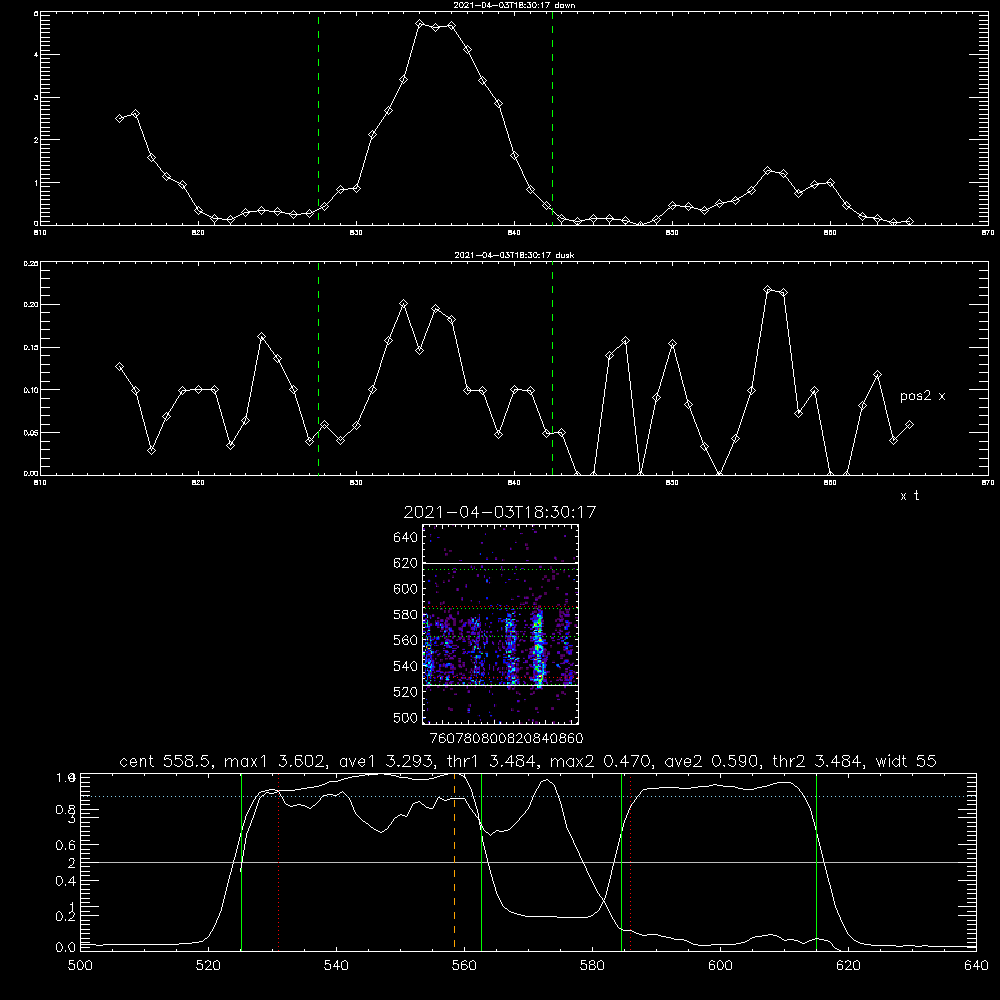Click the orange dashed centroid line in bottom plot

pyautogui.click(x=455, y=861)
